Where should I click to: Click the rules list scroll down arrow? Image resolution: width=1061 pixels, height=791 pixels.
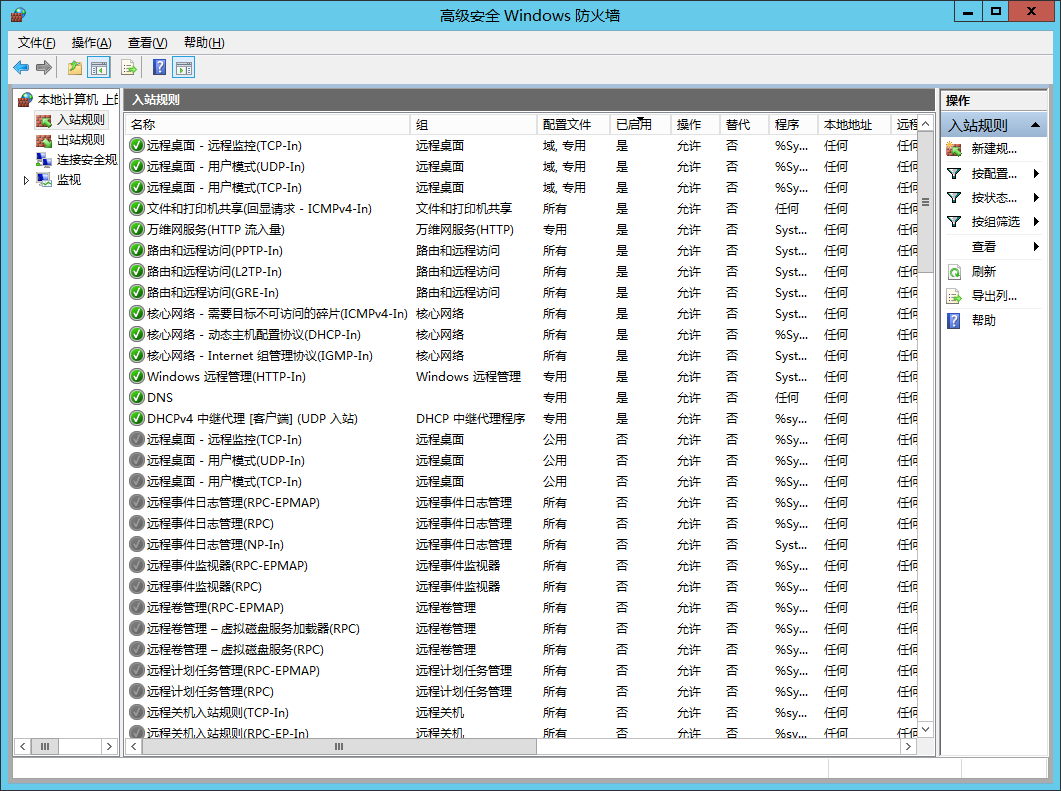[x=925, y=729]
